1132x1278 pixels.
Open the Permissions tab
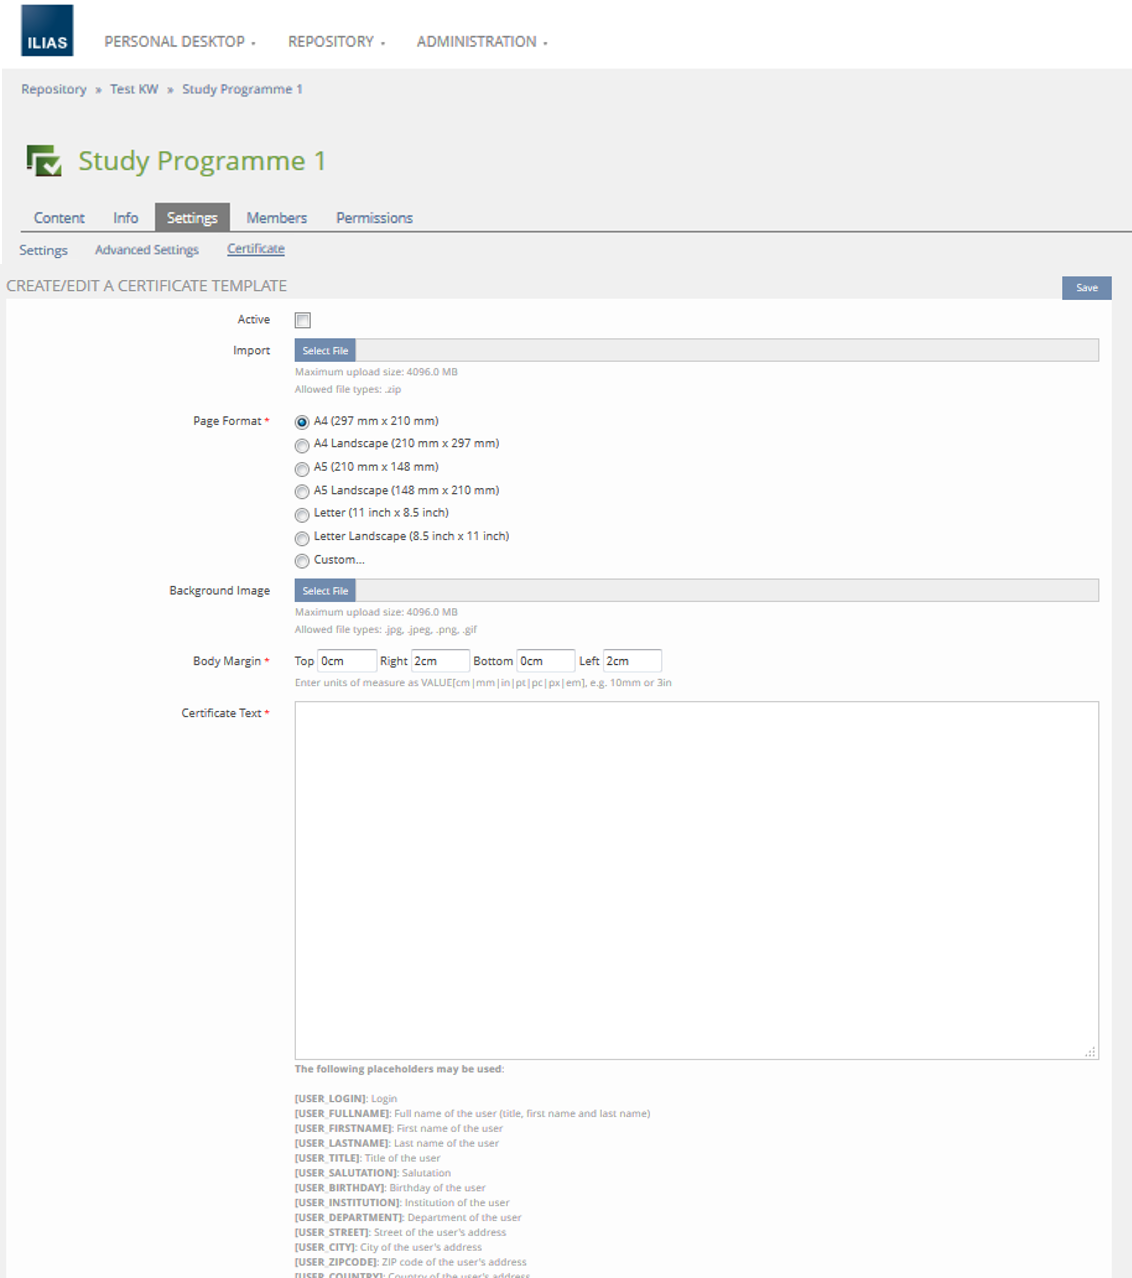coord(374,218)
